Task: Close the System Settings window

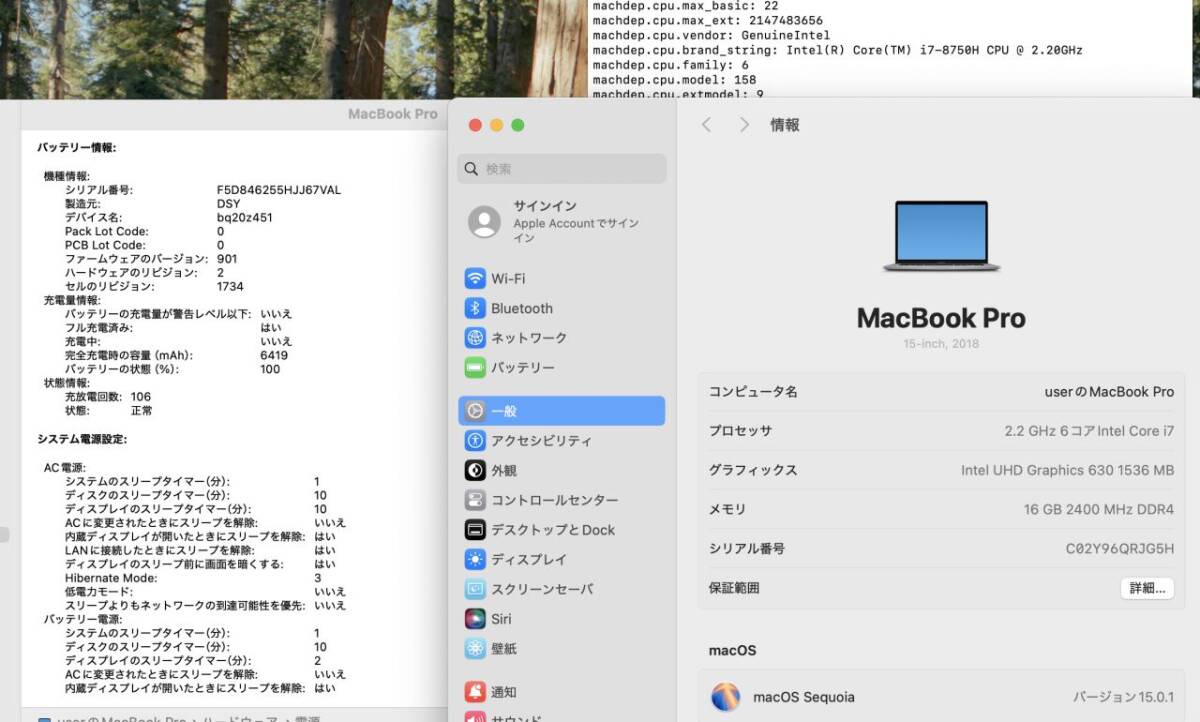Action: [475, 125]
